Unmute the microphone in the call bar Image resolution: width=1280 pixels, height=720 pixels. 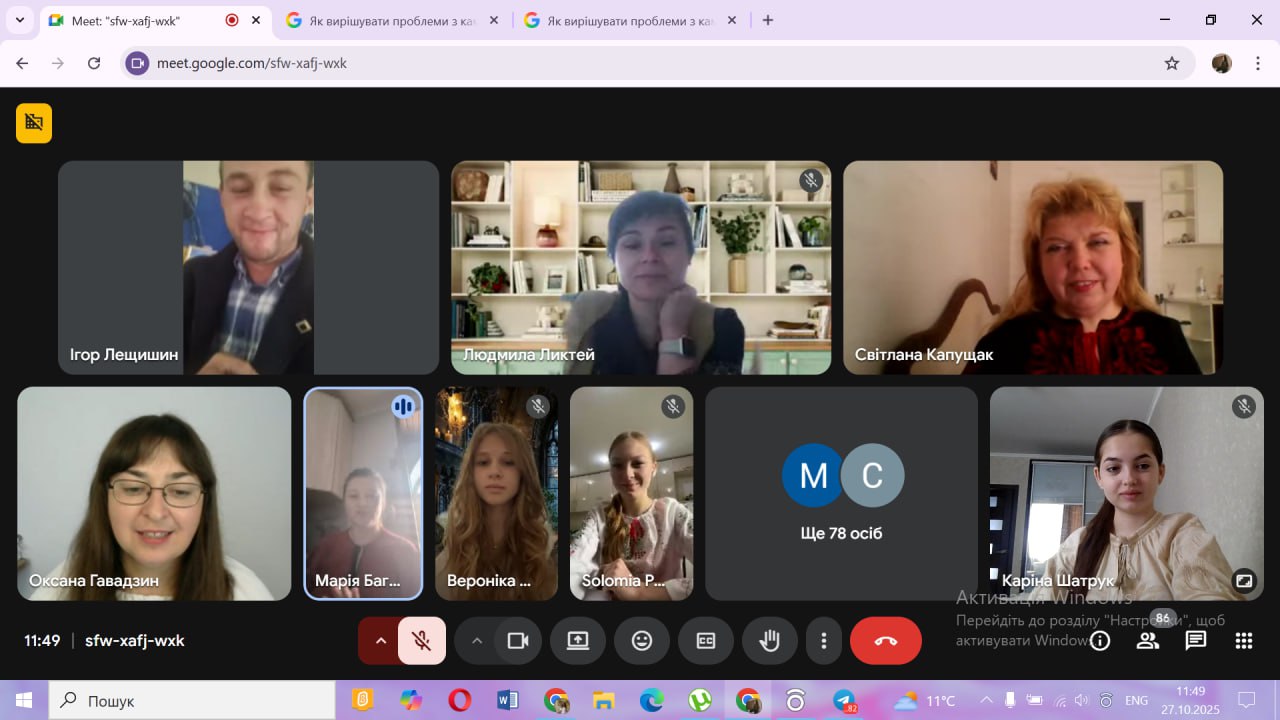click(x=422, y=641)
